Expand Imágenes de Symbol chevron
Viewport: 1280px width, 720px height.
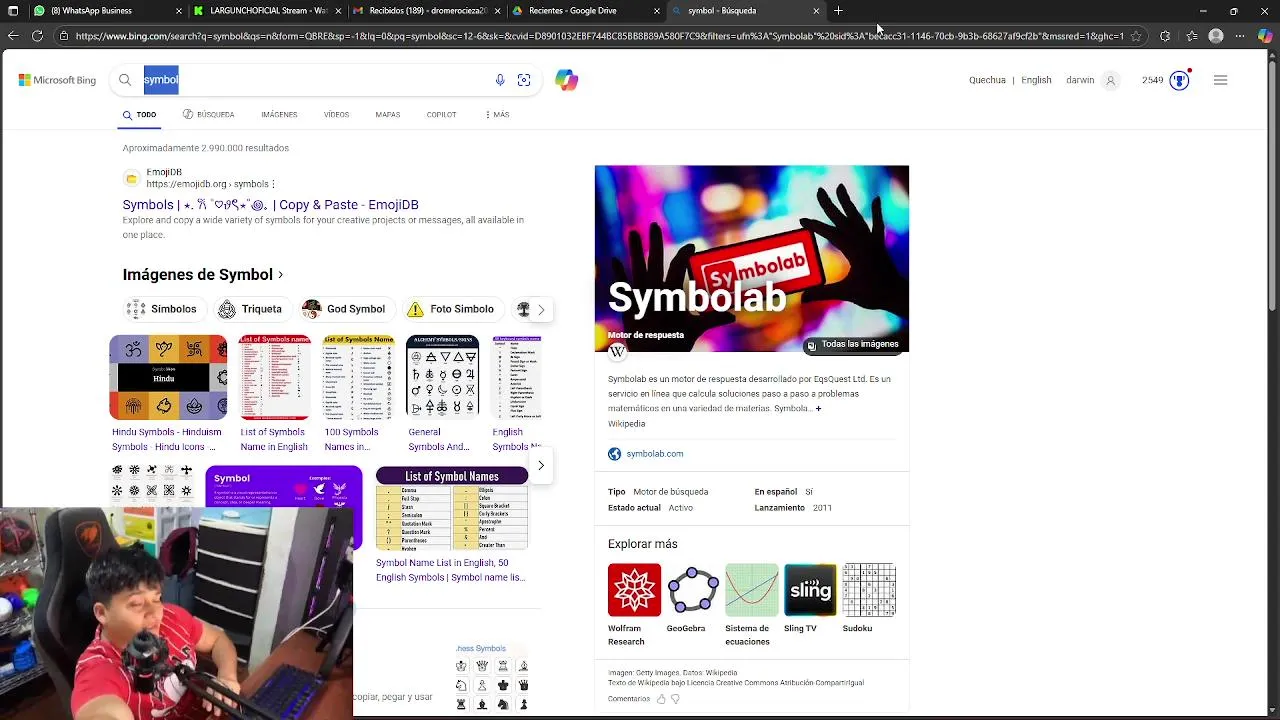pyautogui.click(x=281, y=275)
